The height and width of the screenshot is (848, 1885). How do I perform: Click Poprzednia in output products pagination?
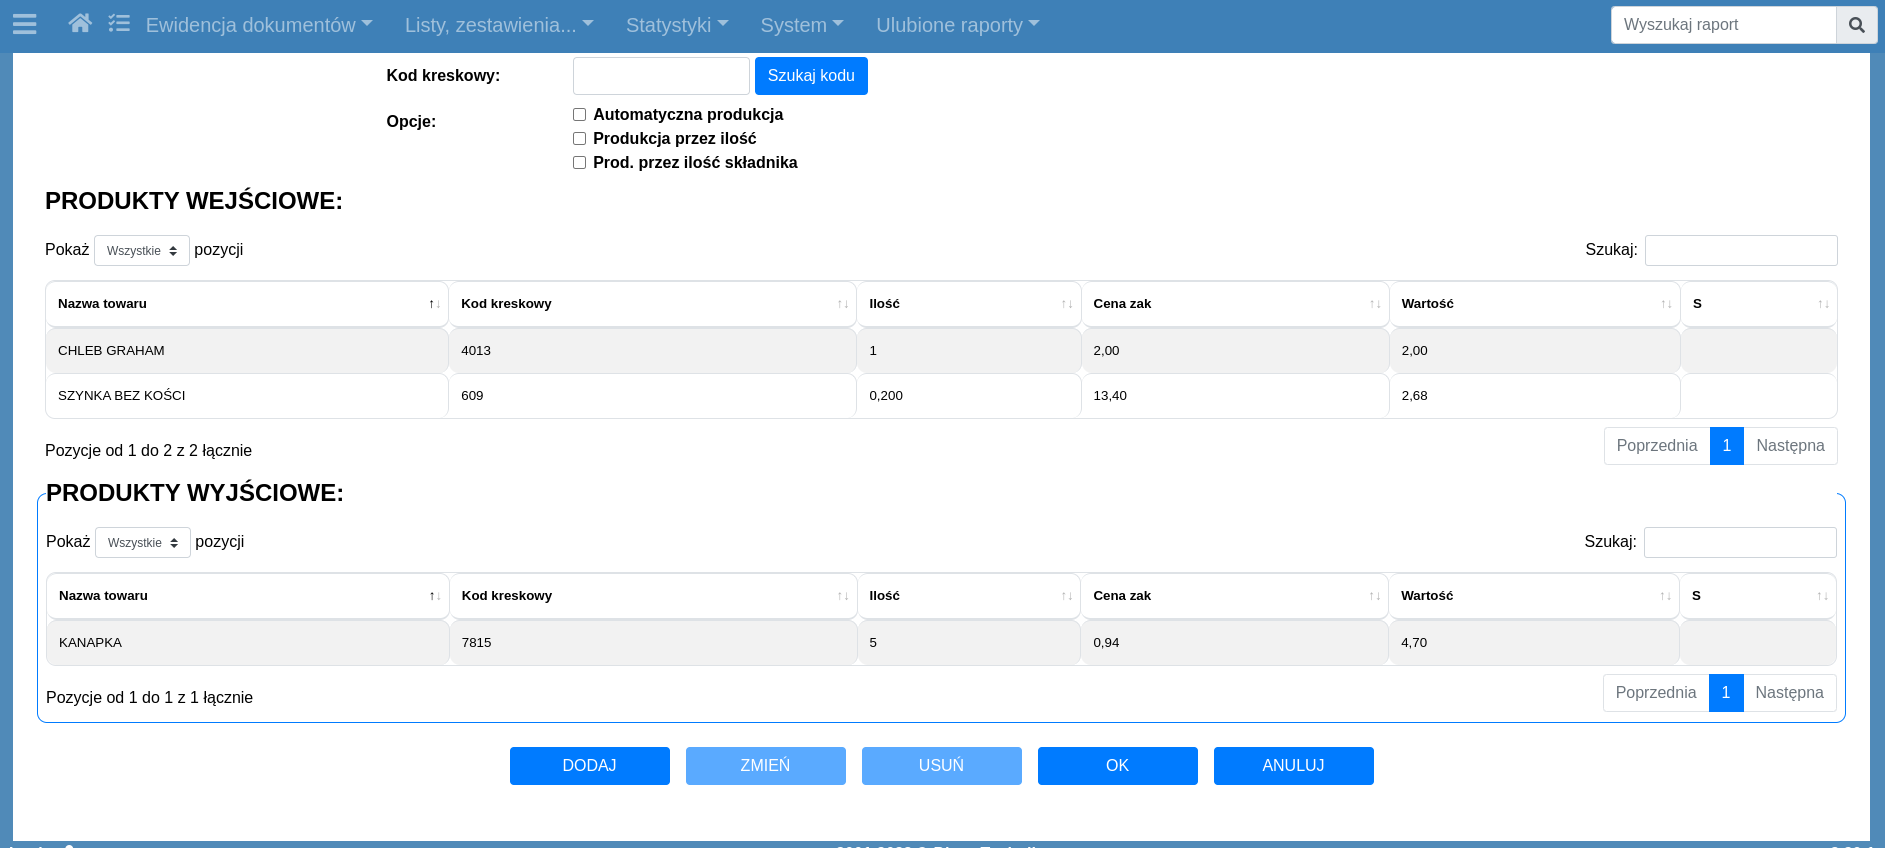[1656, 693]
